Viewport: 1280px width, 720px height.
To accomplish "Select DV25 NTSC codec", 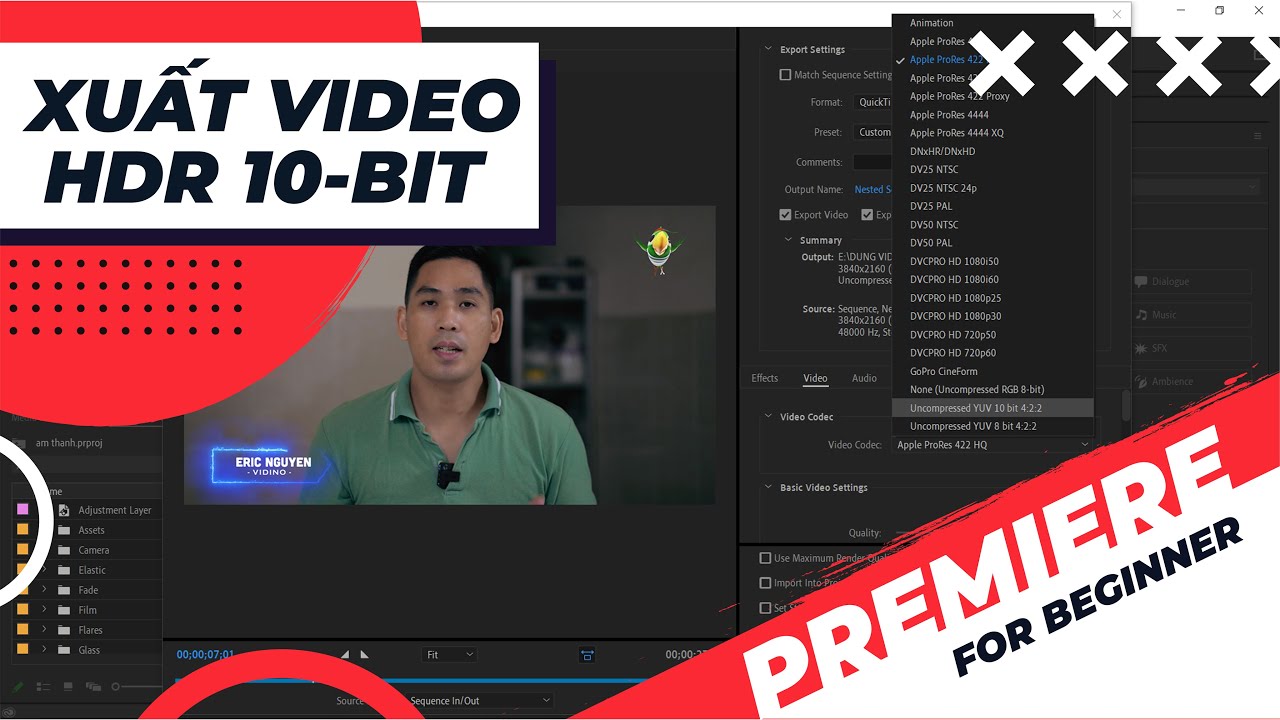I will [992, 169].
